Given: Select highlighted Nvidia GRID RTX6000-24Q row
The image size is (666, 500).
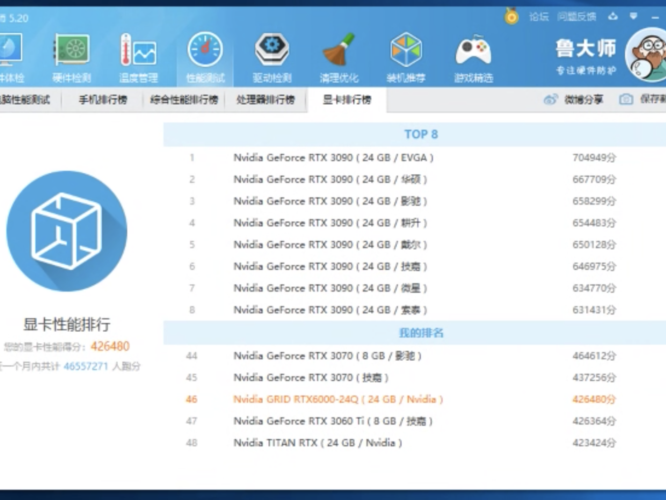Looking at the screenshot, I should [x=415, y=399].
